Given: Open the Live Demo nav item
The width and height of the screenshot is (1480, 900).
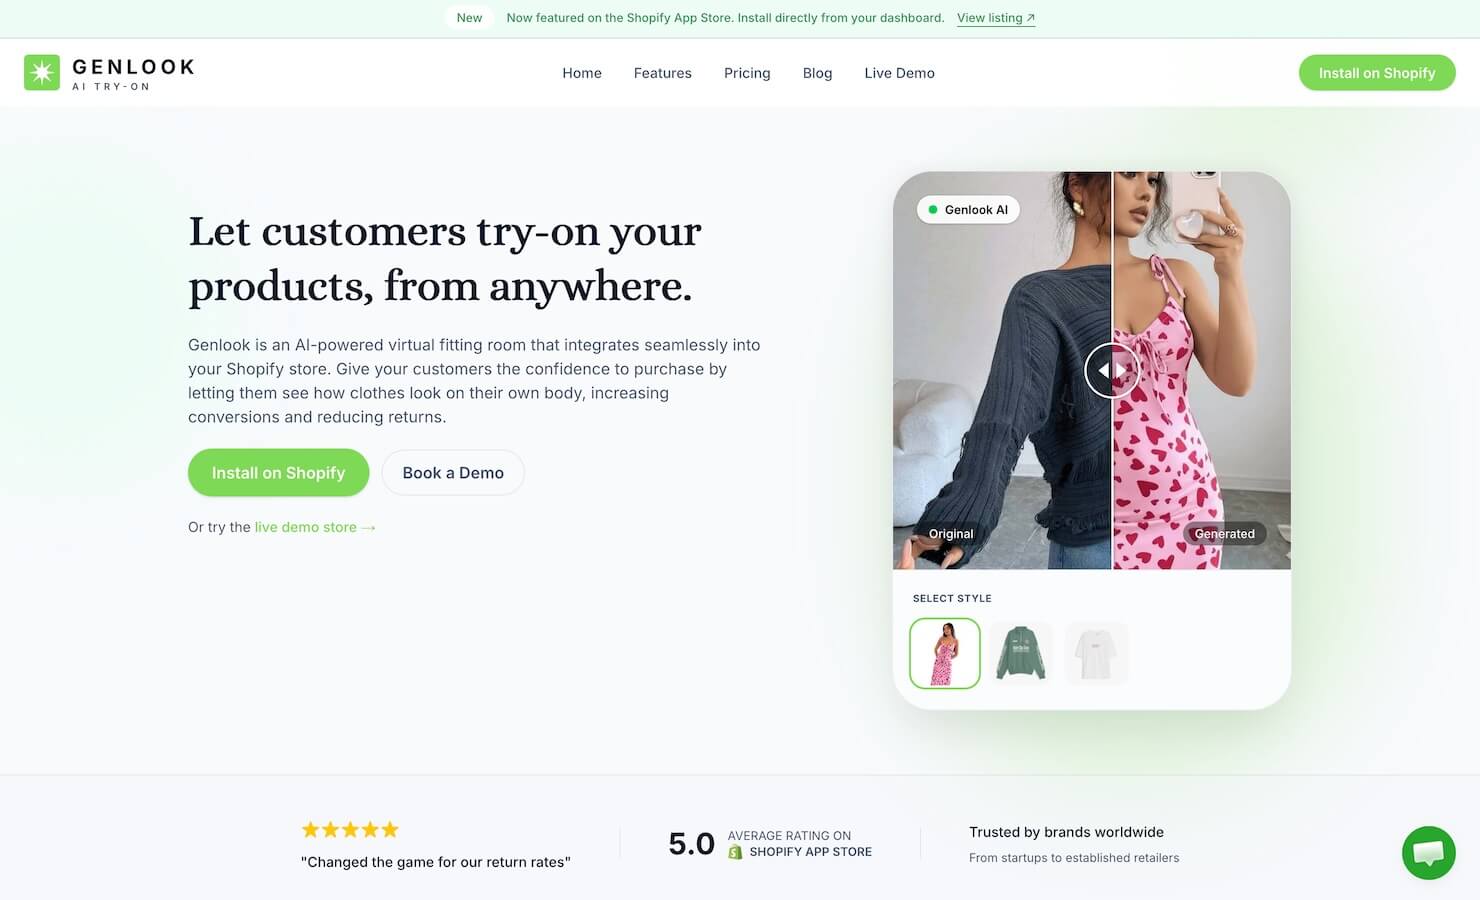Looking at the screenshot, I should pyautogui.click(x=900, y=73).
